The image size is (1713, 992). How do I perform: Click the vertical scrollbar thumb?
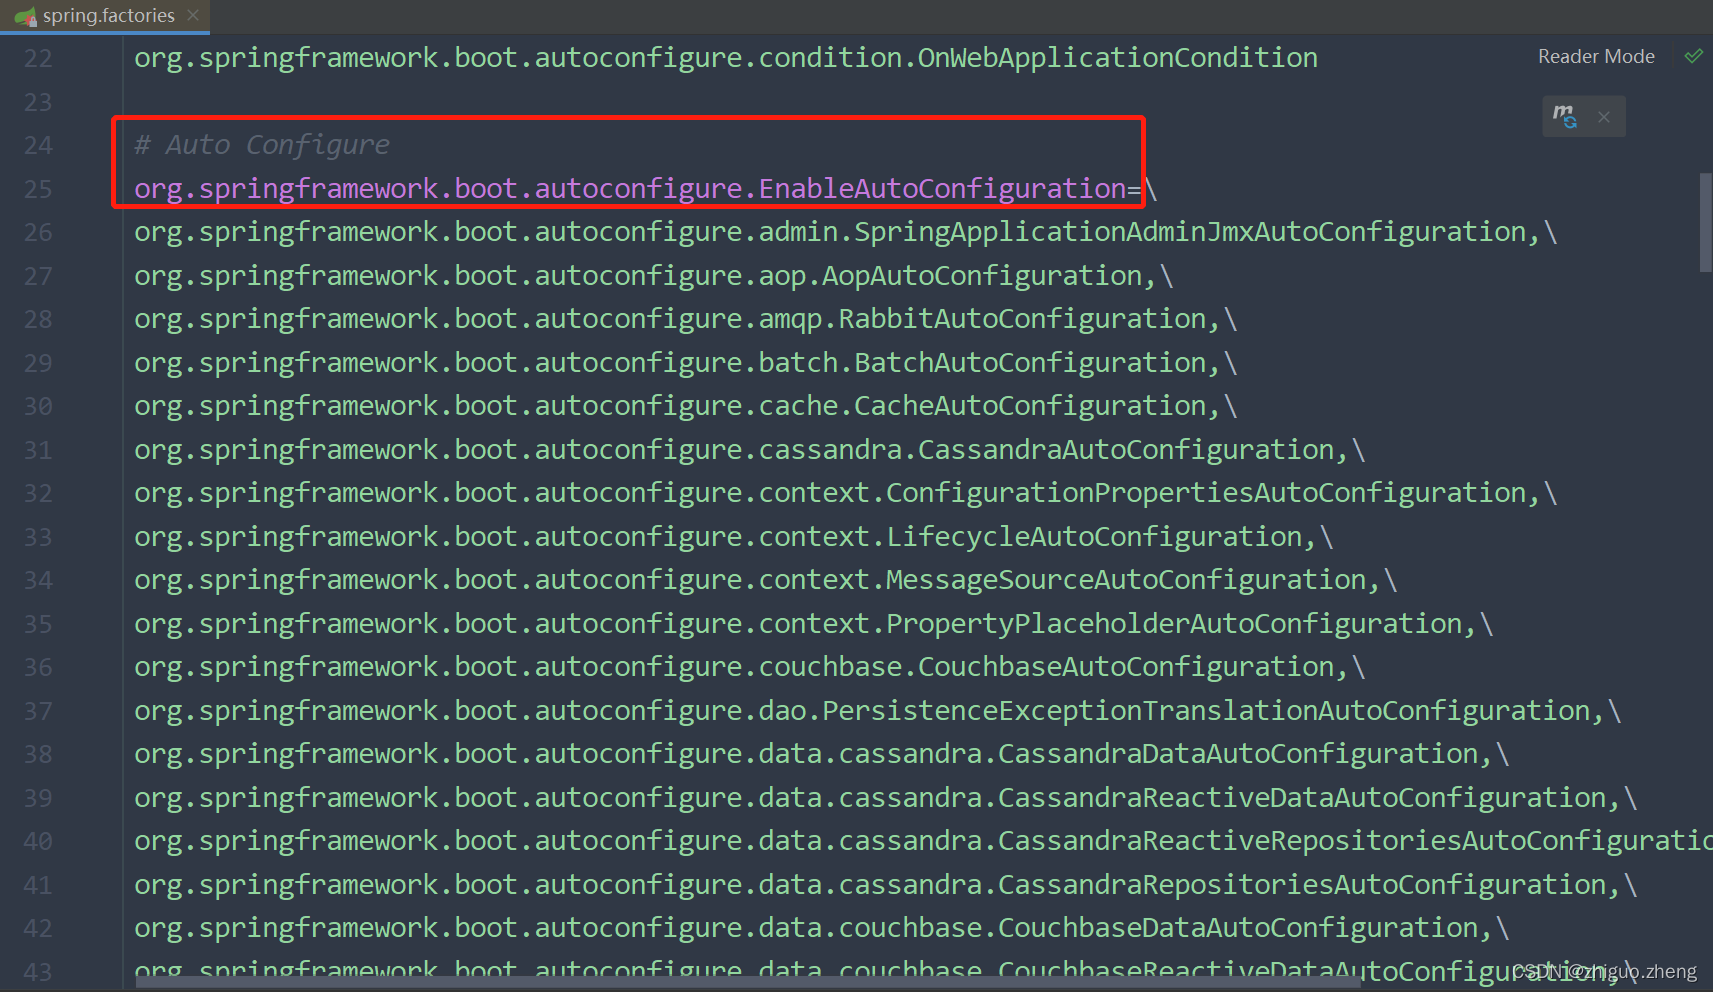tap(1705, 222)
